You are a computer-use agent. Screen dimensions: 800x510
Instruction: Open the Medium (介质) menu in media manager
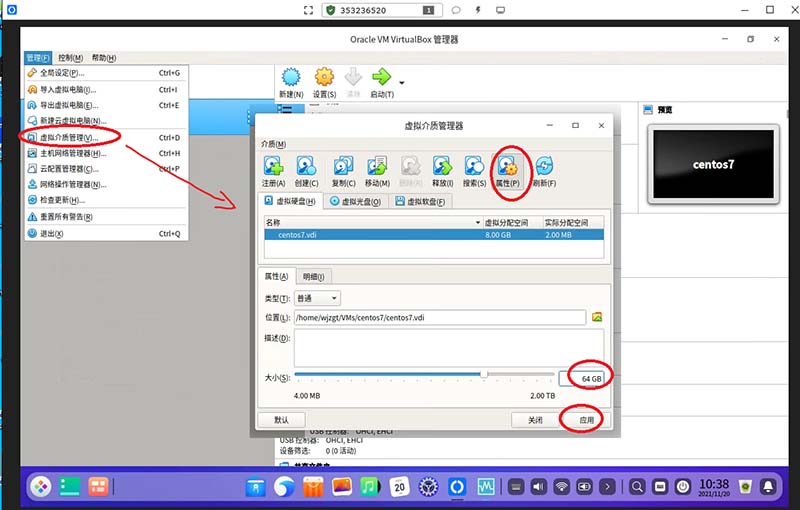pos(273,144)
